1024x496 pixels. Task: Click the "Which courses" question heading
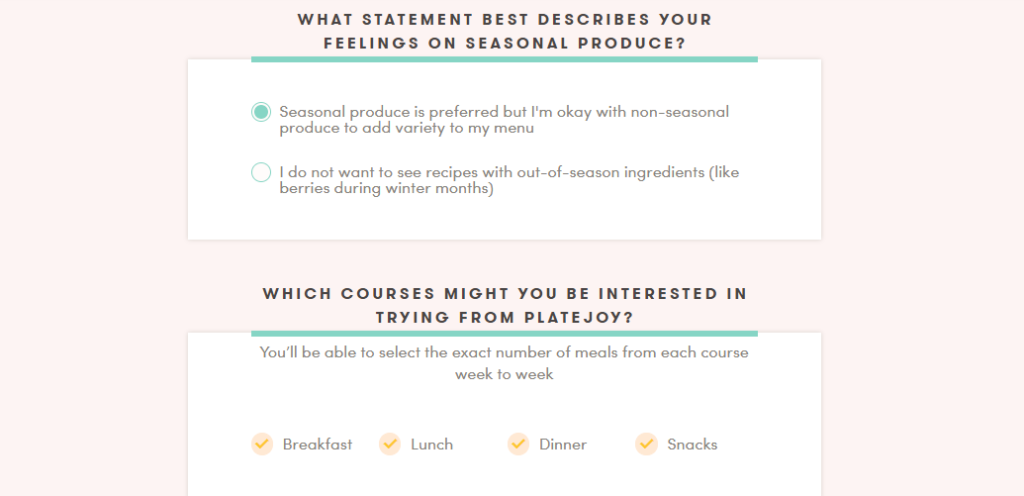tap(505, 305)
